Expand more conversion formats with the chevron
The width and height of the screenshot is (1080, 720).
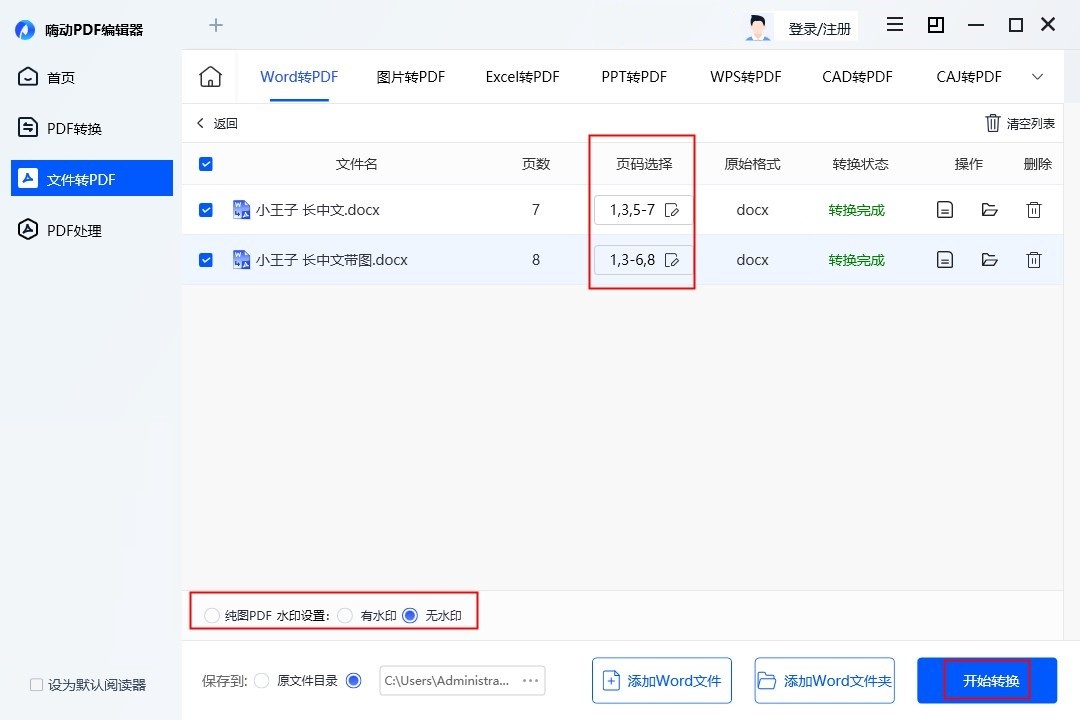(x=1038, y=75)
